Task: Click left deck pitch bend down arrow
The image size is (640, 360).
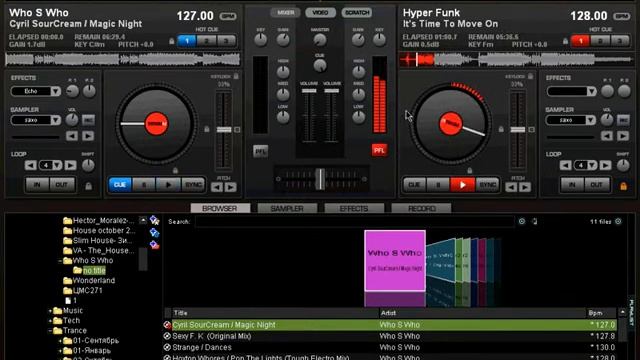Action: (x=217, y=187)
